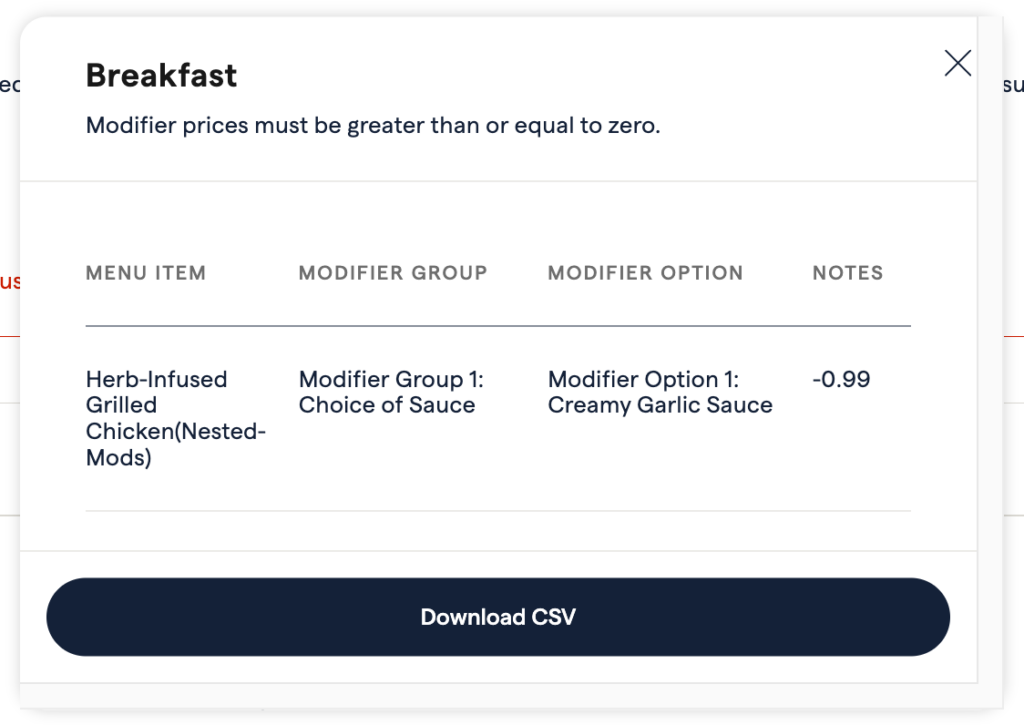The image size is (1024, 725).
Task: Click cut-off "su" text behind dialog's right edge
Action: [x=1013, y=85]
